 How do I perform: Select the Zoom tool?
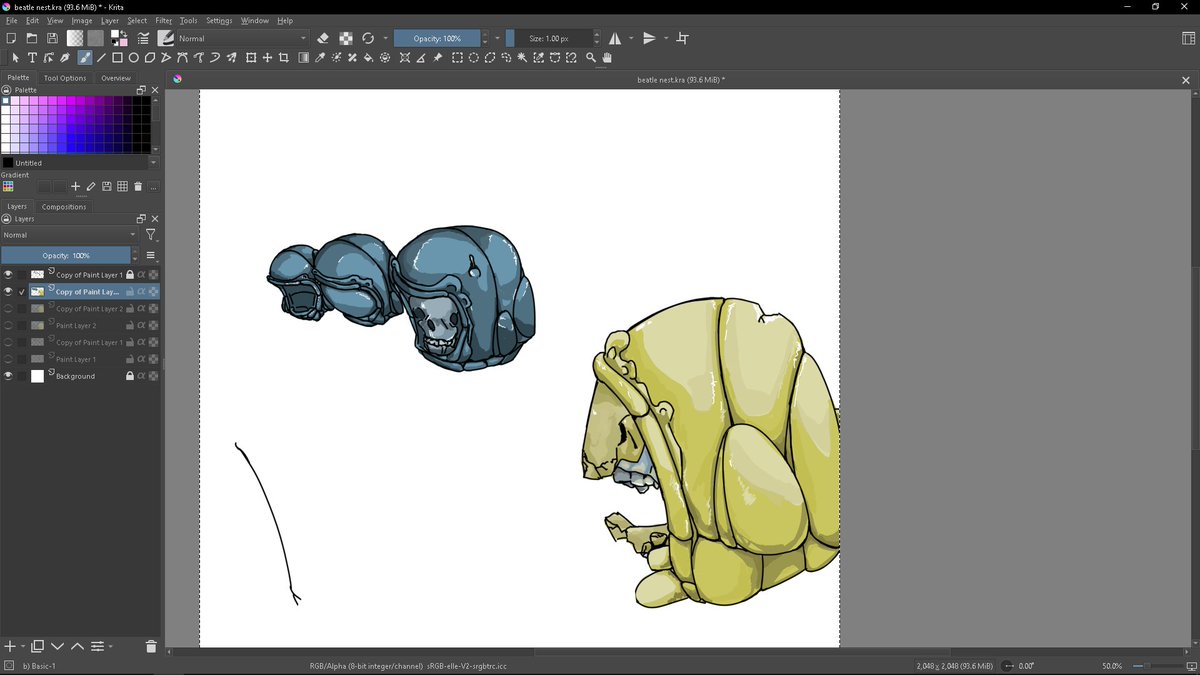point(591,58)
